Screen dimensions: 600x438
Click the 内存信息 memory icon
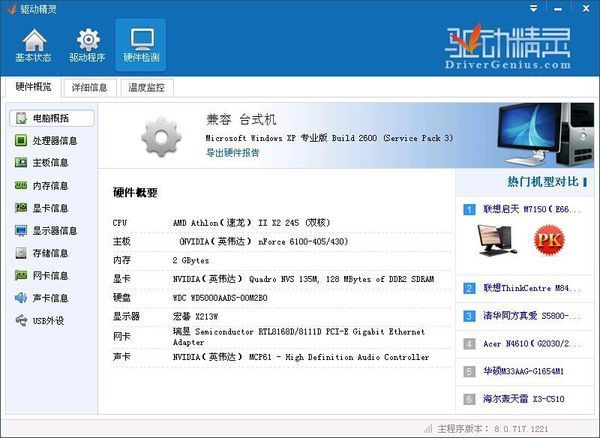(21, 186)
